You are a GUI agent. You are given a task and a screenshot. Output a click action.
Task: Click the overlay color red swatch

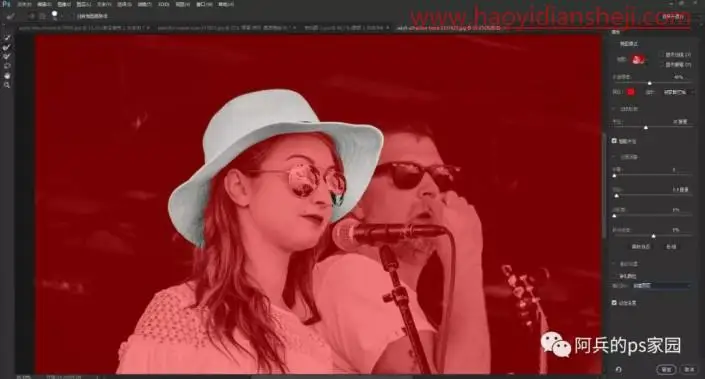click(631, 92)
